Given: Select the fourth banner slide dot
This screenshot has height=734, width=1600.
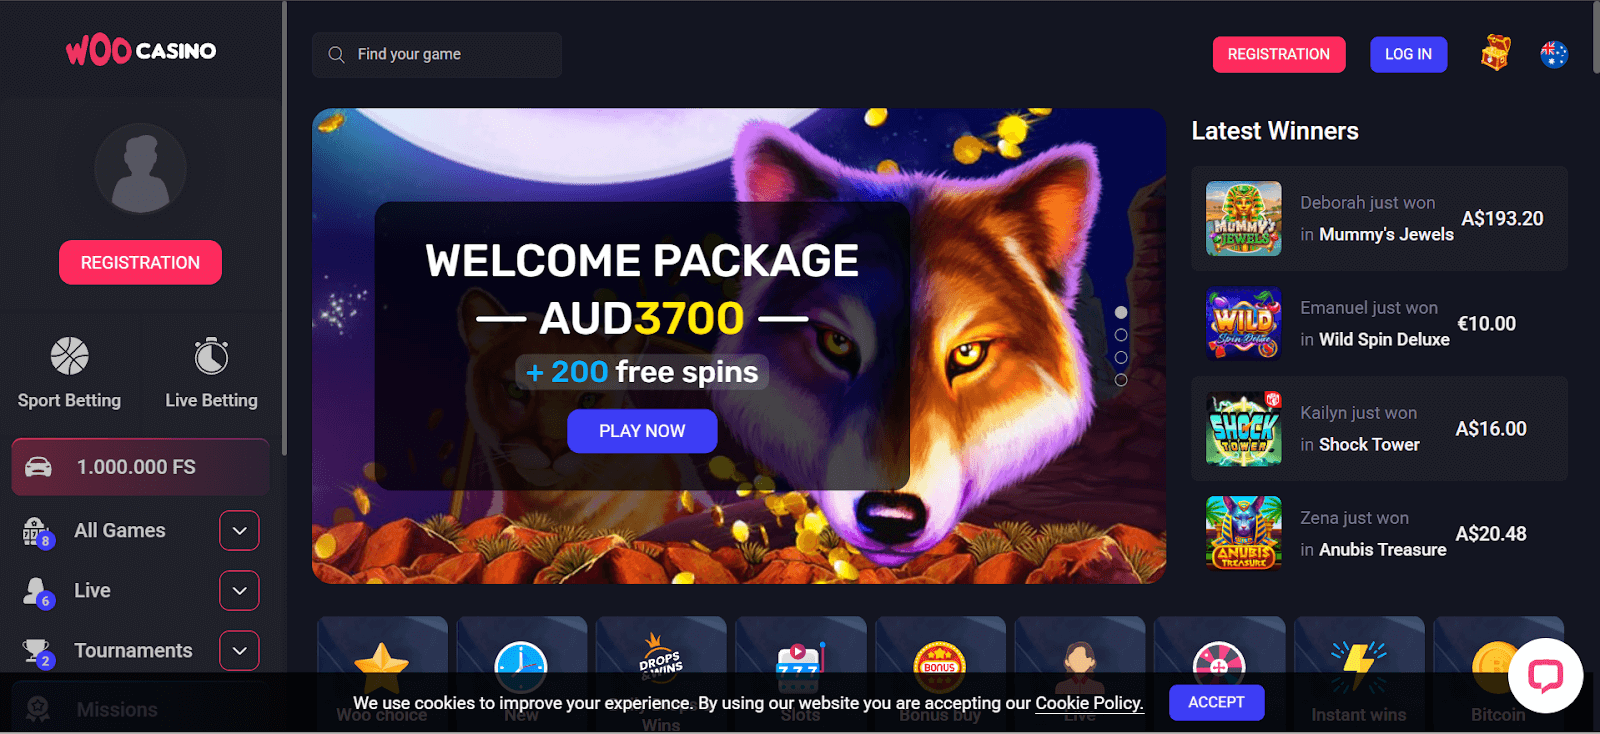Looking at the screenshot, I should 1121,380.
